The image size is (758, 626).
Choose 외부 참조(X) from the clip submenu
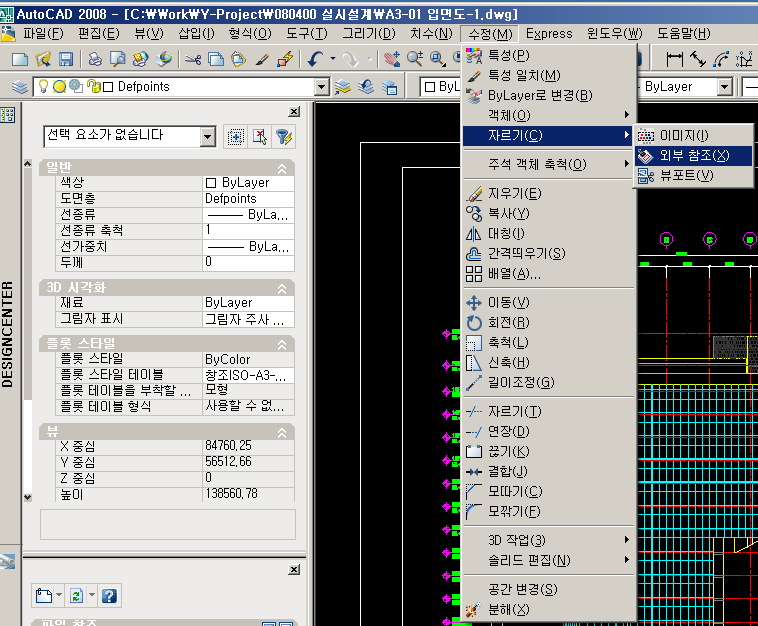click(x=694, y=155)
